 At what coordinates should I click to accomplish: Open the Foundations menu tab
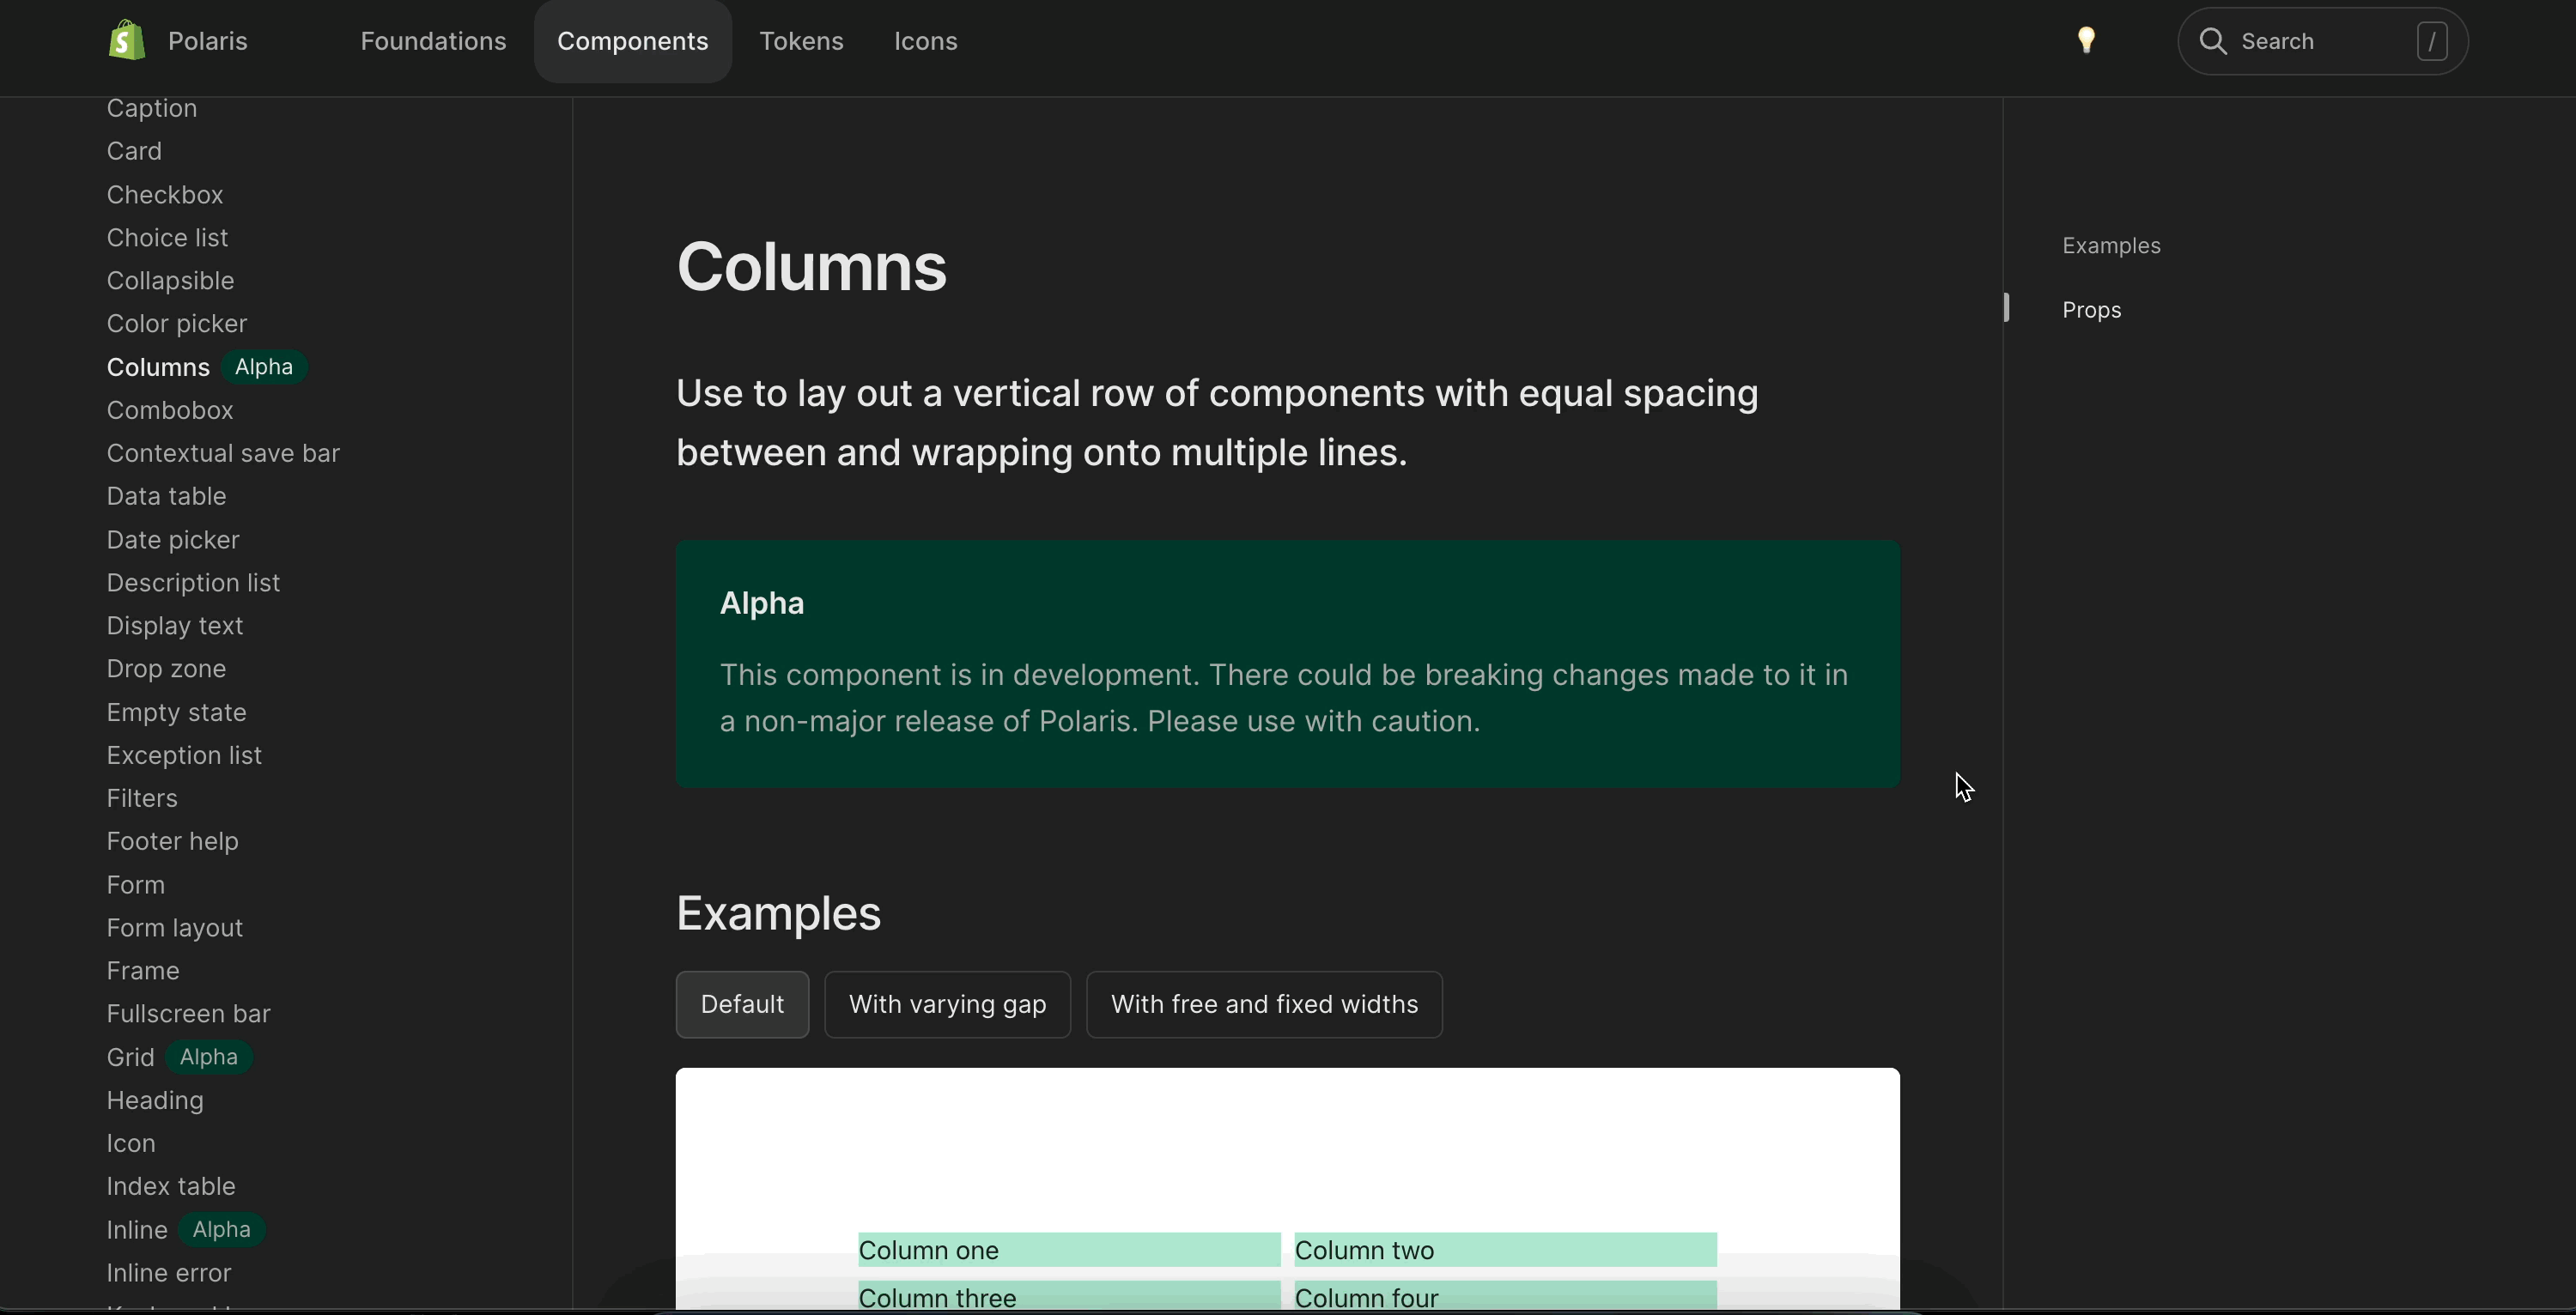(433, 41)
